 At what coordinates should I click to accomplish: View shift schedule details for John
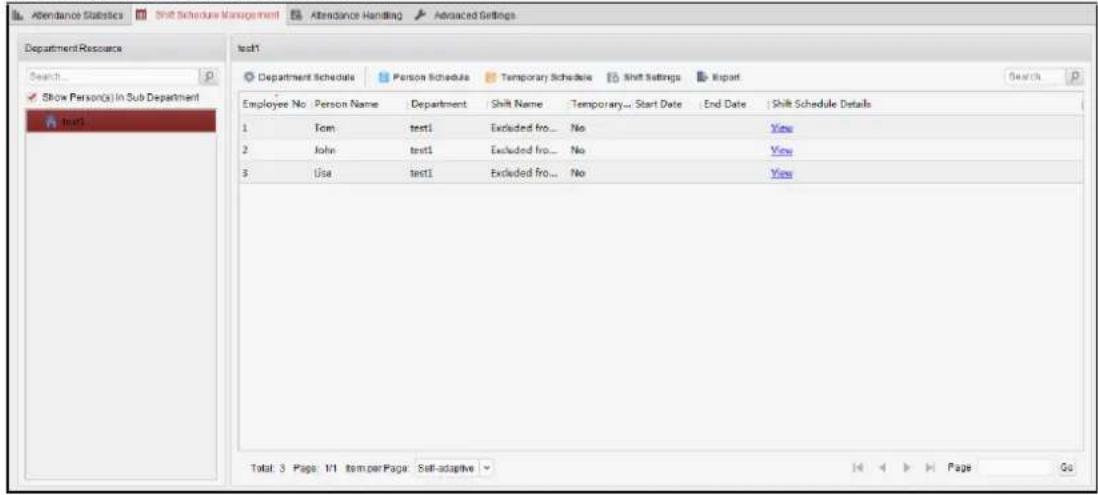click(x=781, y=150)
